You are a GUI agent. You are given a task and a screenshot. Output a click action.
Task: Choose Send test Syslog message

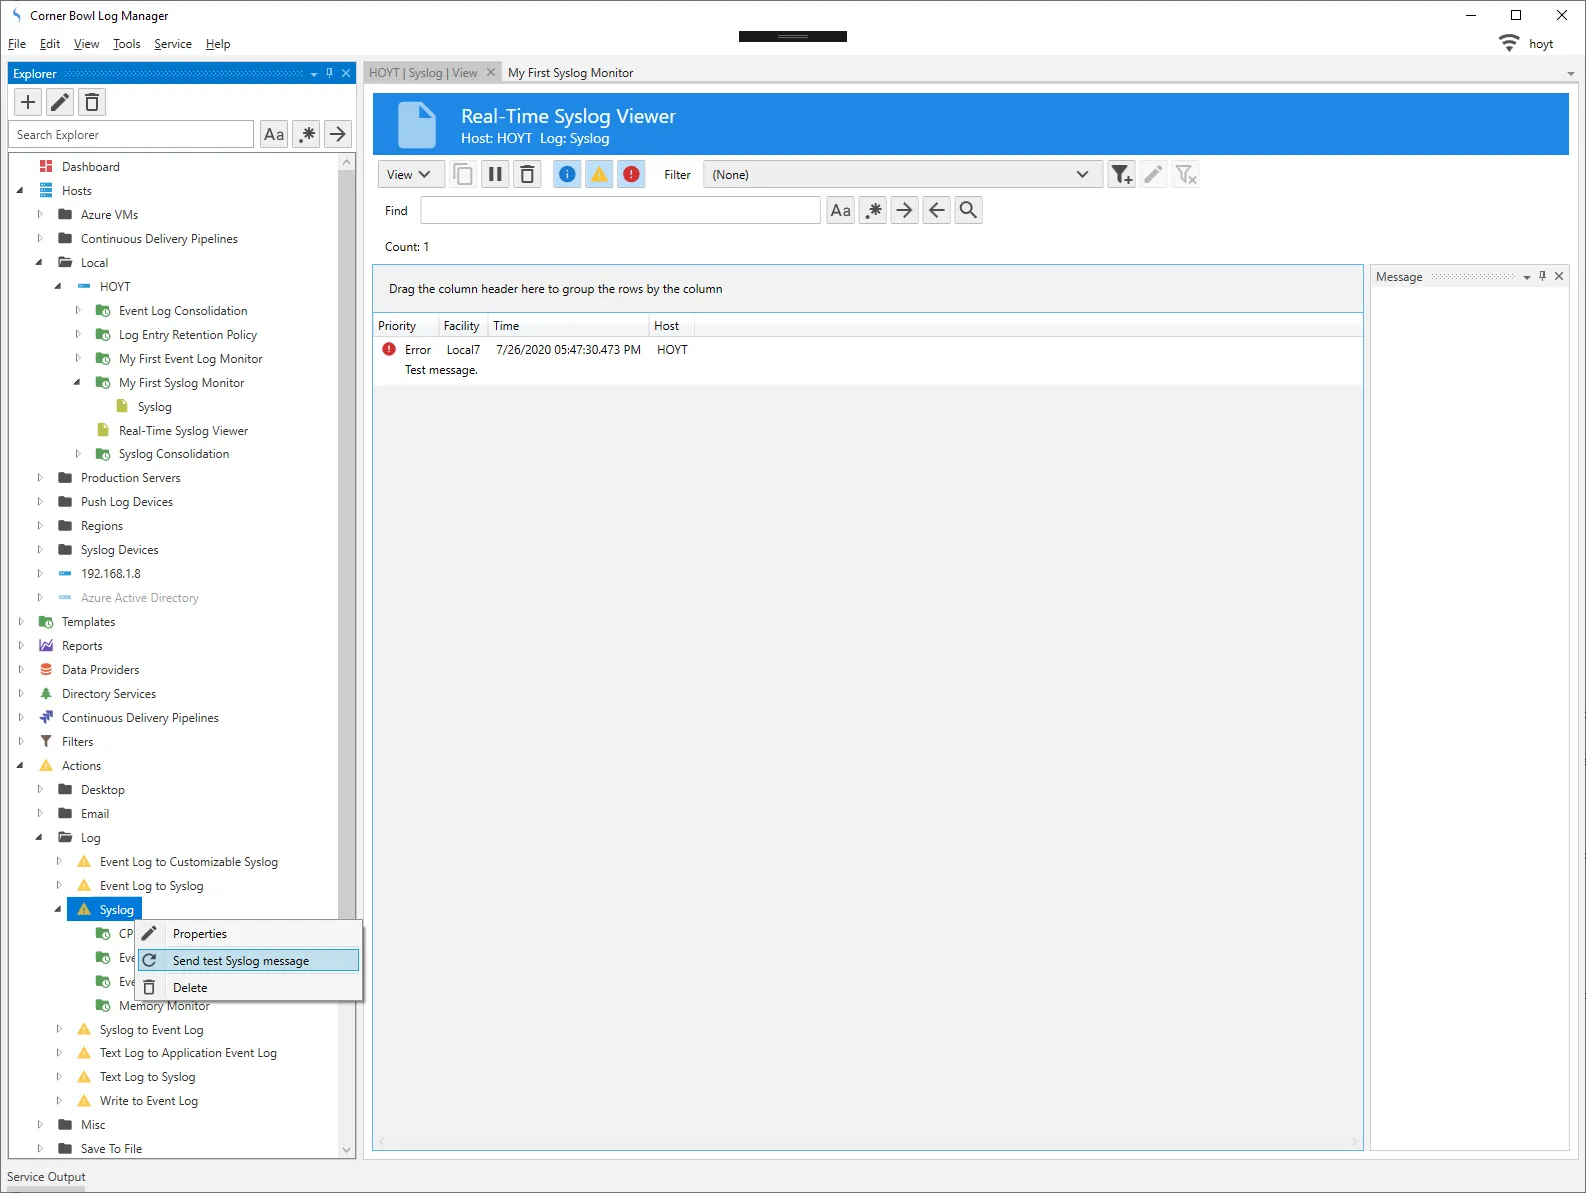[x=241, y=961]
